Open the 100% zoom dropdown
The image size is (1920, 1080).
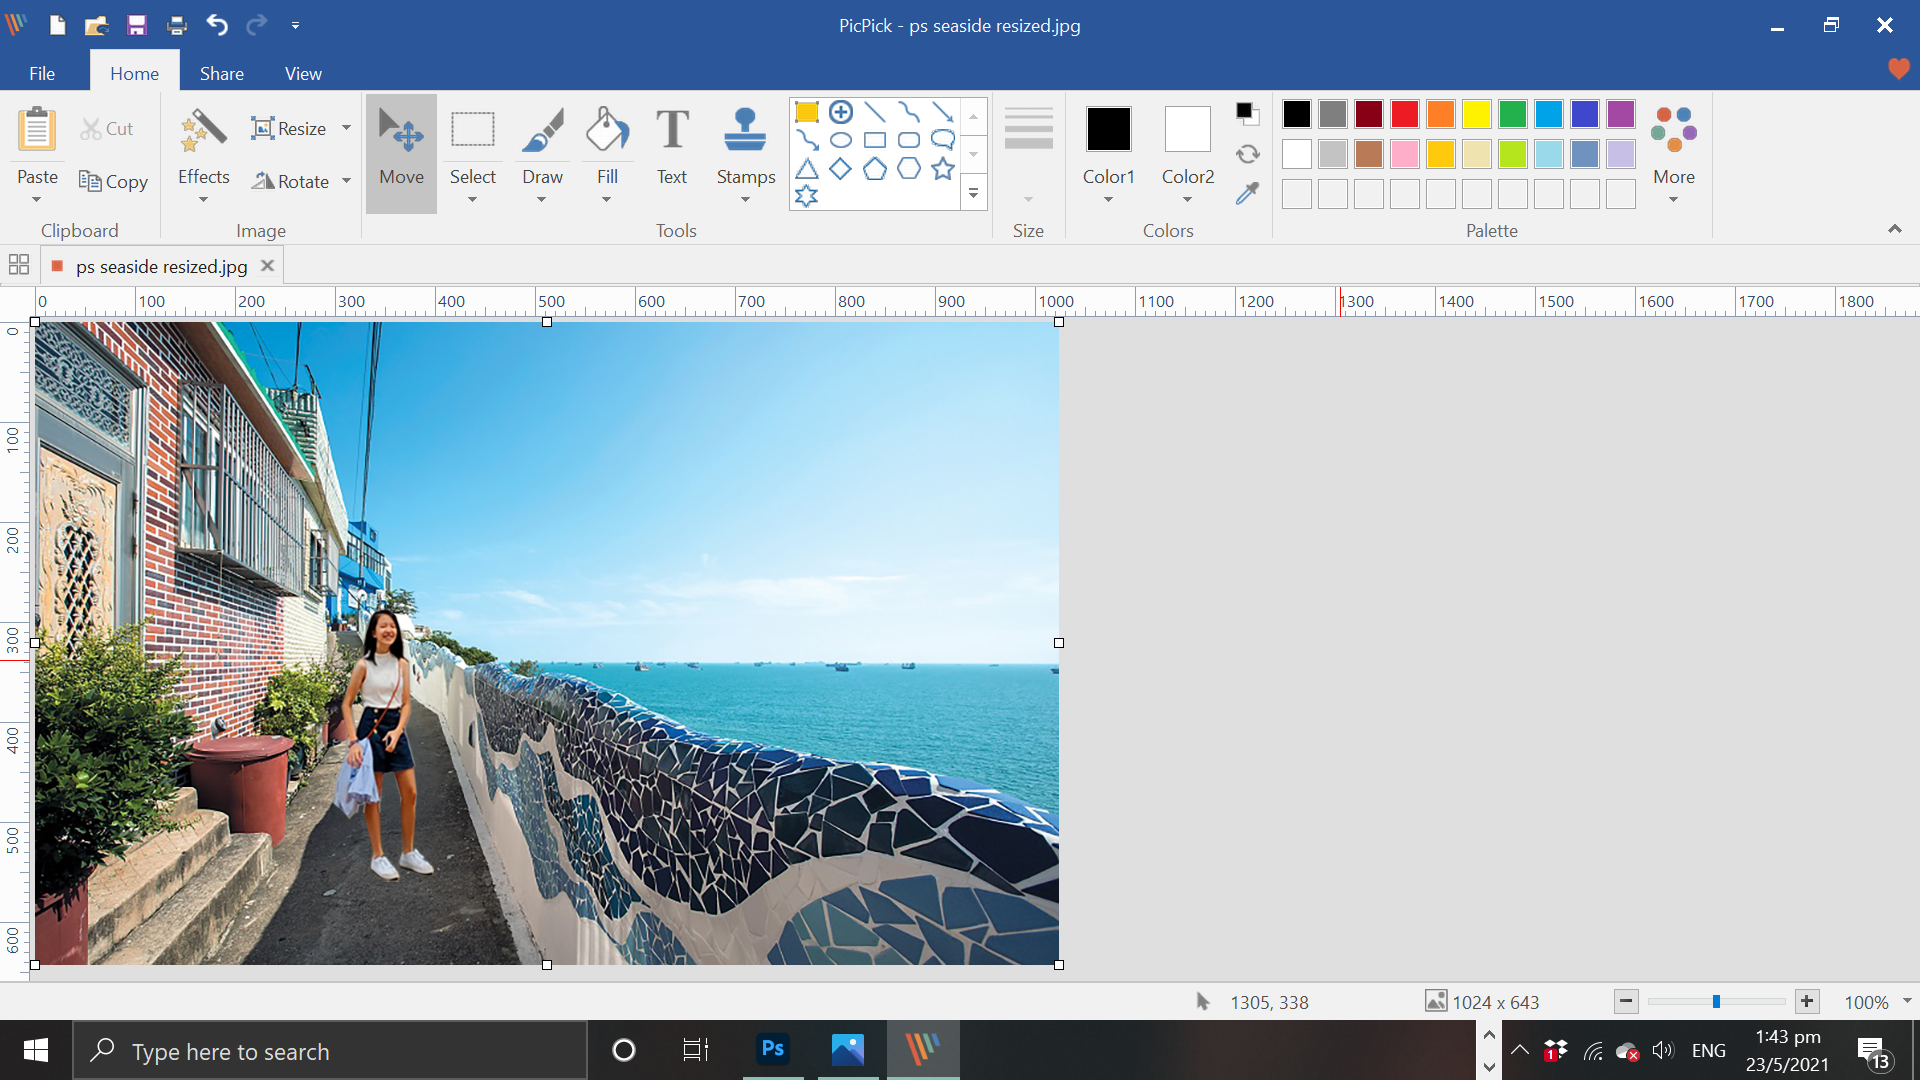tap(1906, 1001)
